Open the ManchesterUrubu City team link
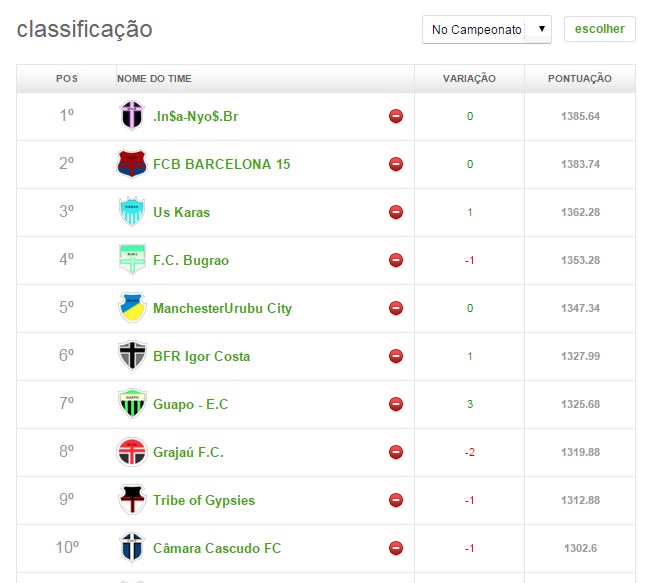 pyautogui.click(x=222, y=308)
